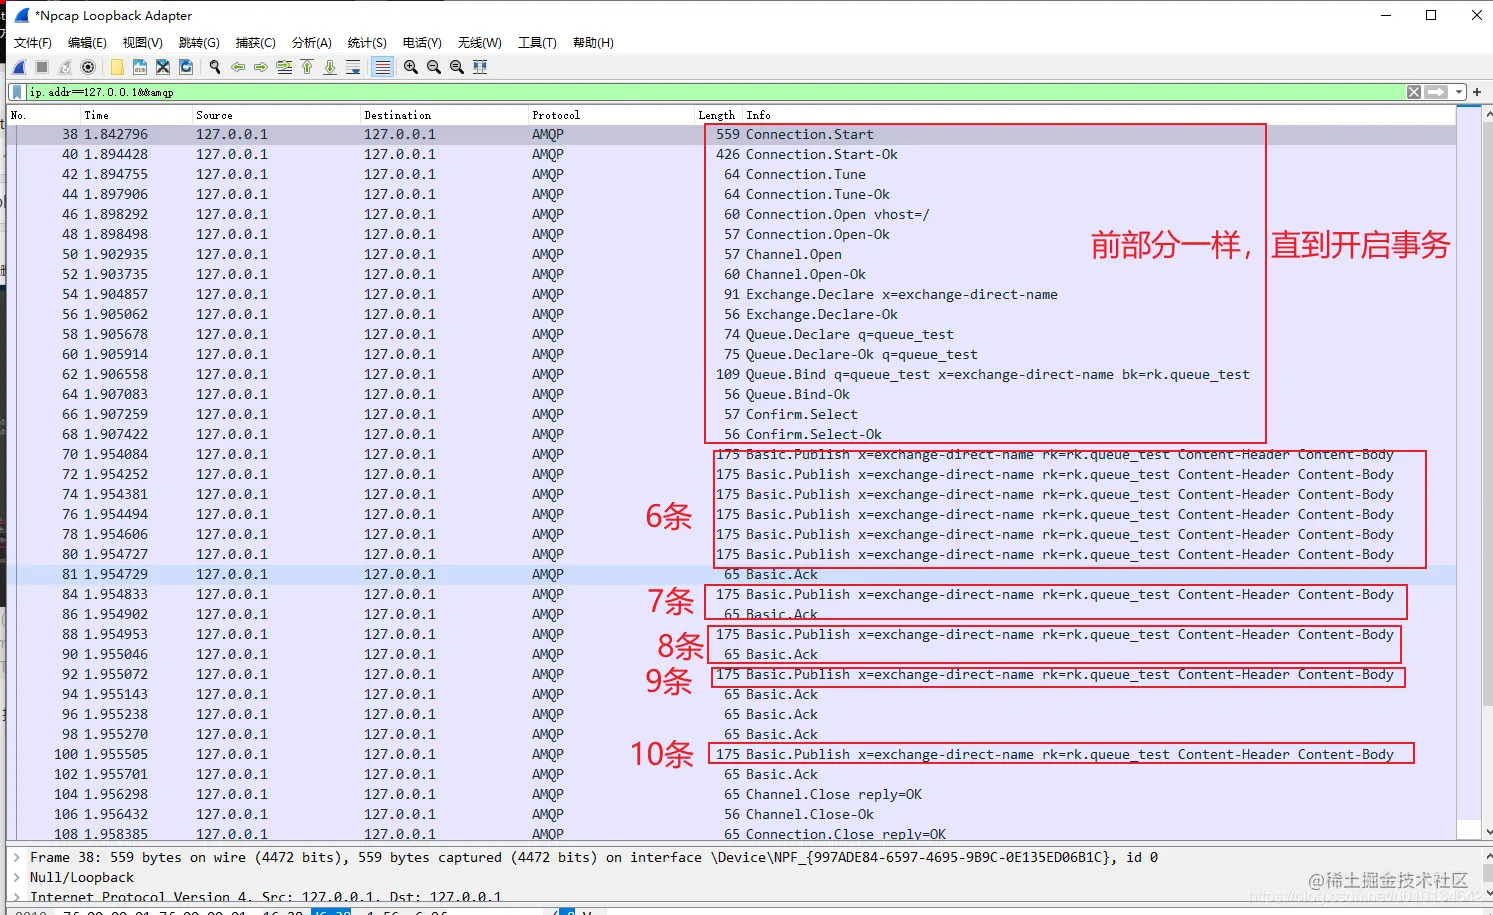Select packet 50 Channel.Open

[731, 254]
